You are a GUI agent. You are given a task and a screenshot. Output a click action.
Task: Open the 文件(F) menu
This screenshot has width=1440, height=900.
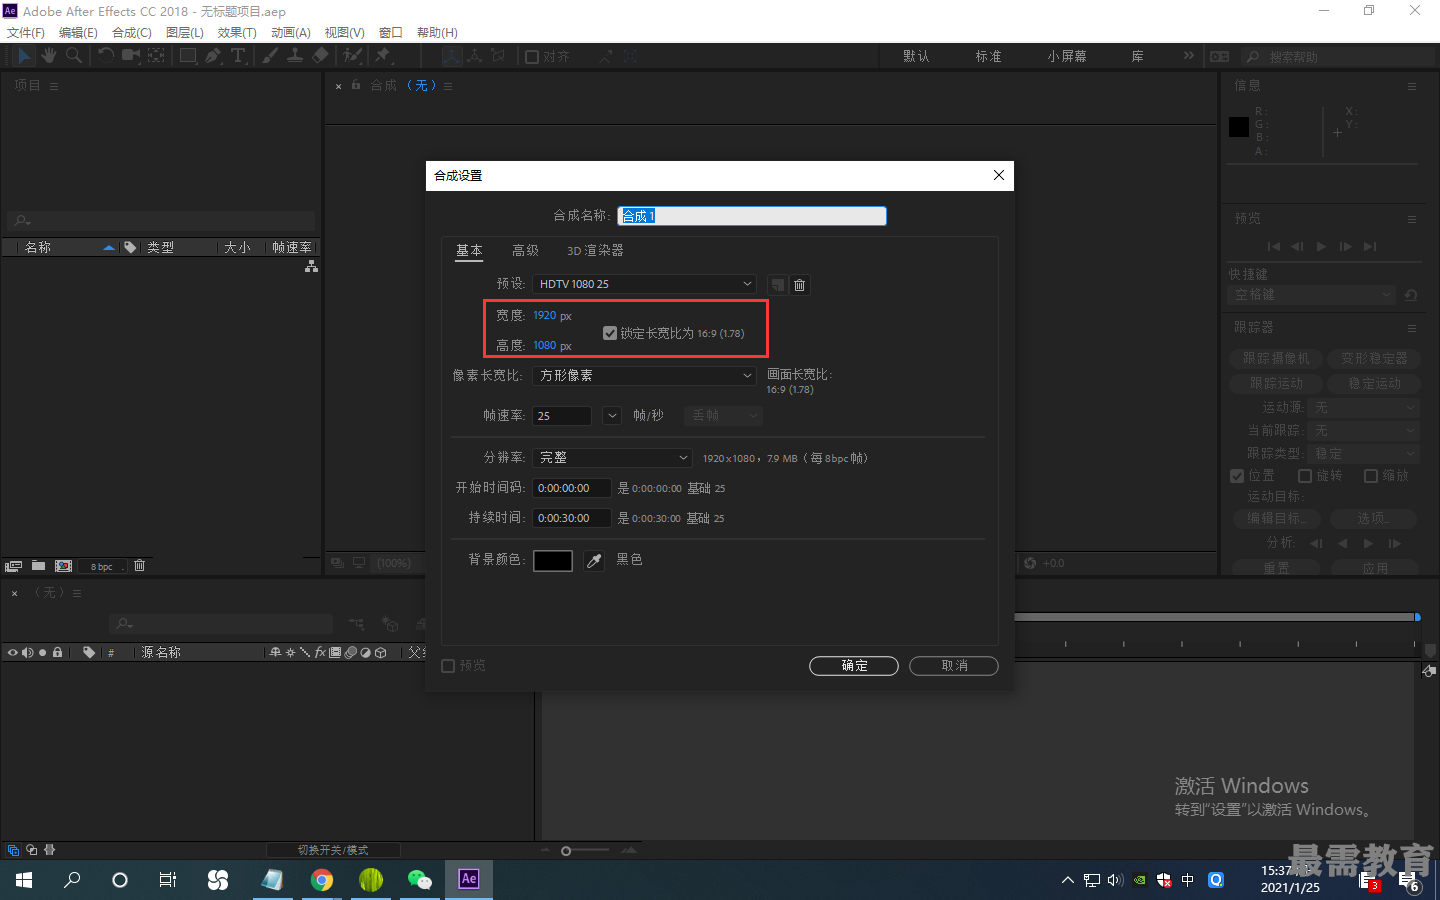click(x=26, y=33)
